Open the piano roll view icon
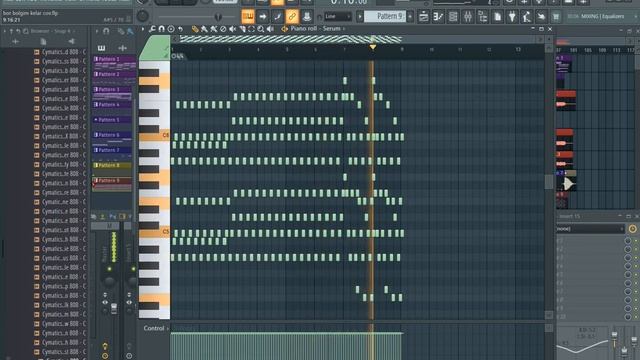This screenshot has width=640, height=360. point(438,17)
